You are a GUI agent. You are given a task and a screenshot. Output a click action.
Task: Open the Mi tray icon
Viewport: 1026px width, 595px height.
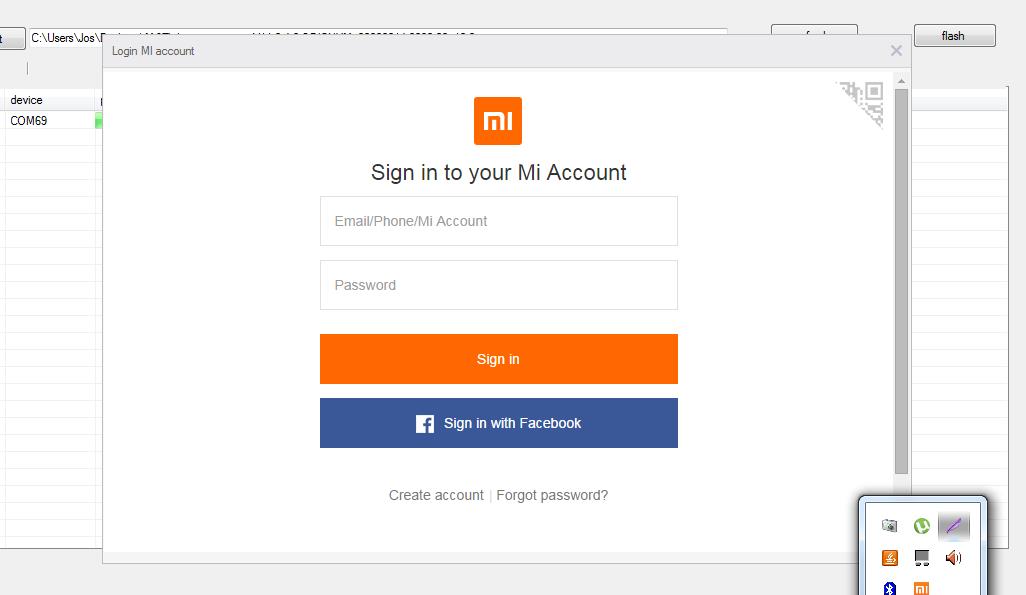921,588
